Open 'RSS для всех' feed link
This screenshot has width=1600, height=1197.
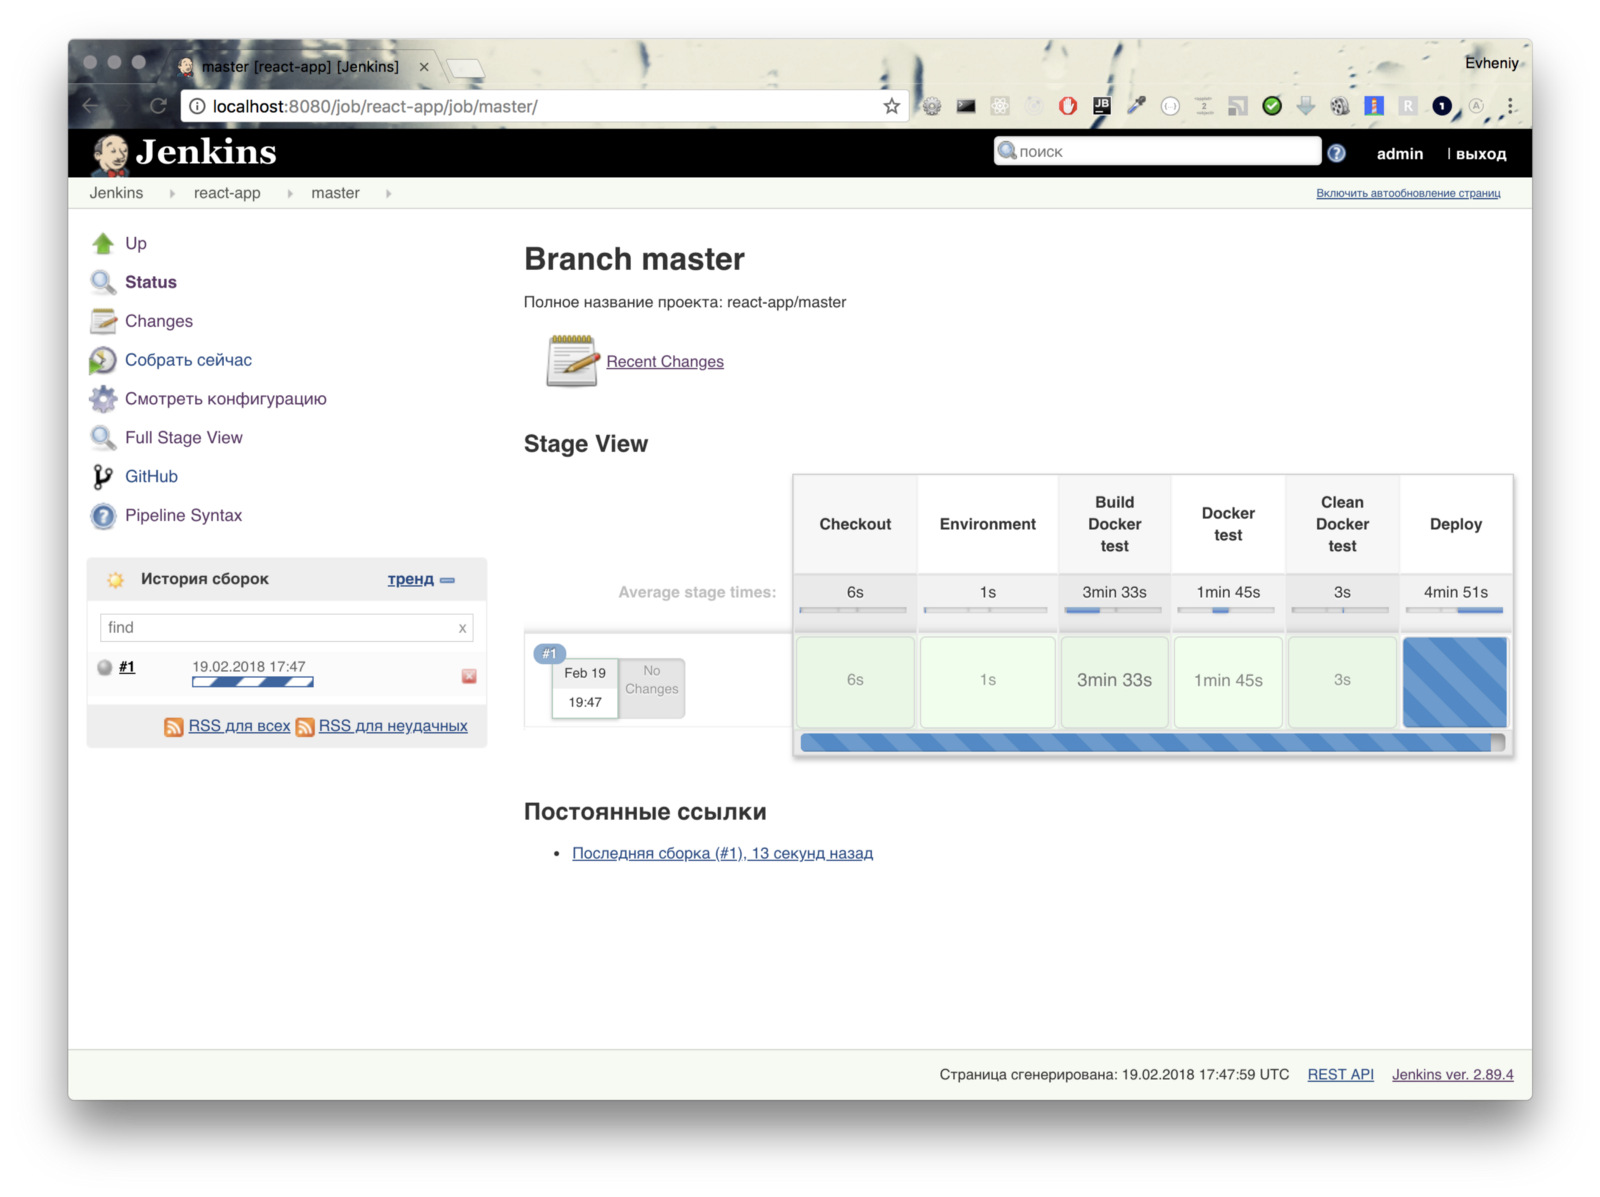239,727
